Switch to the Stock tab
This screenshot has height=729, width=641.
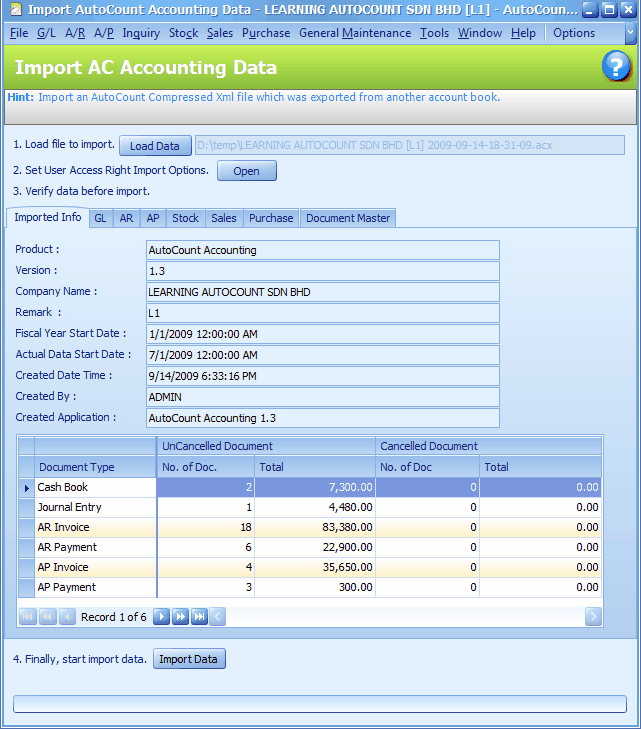pyautogui.click(x=185, y=218)
